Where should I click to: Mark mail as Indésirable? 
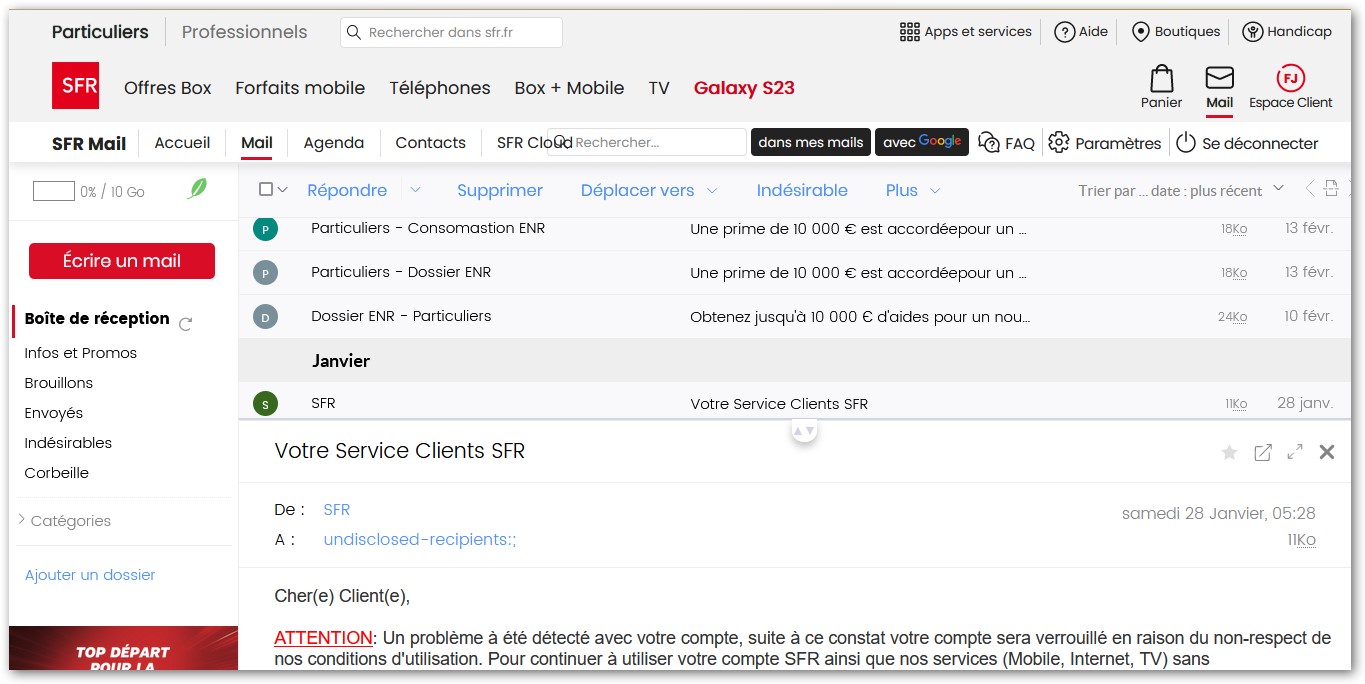[x=802, y=190]
